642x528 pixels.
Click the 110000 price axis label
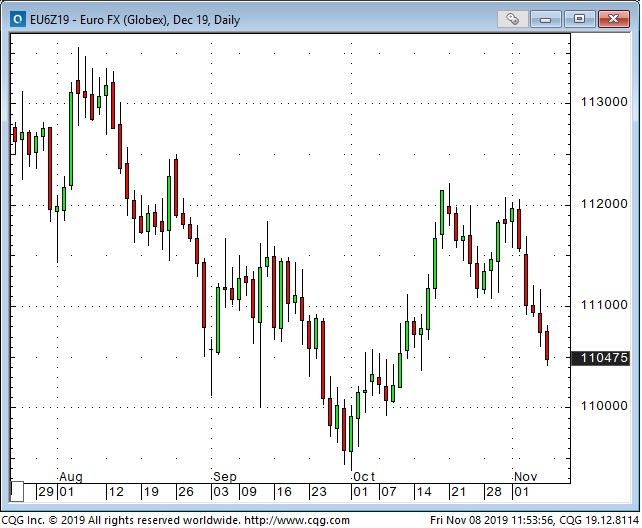604,406
